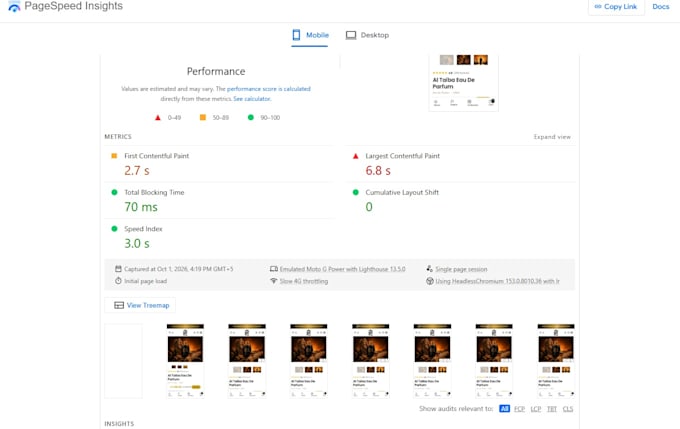The width and height of the screenshot is (680, 429).
Task: Select the LCP audits filter
Action: point(536,409)
